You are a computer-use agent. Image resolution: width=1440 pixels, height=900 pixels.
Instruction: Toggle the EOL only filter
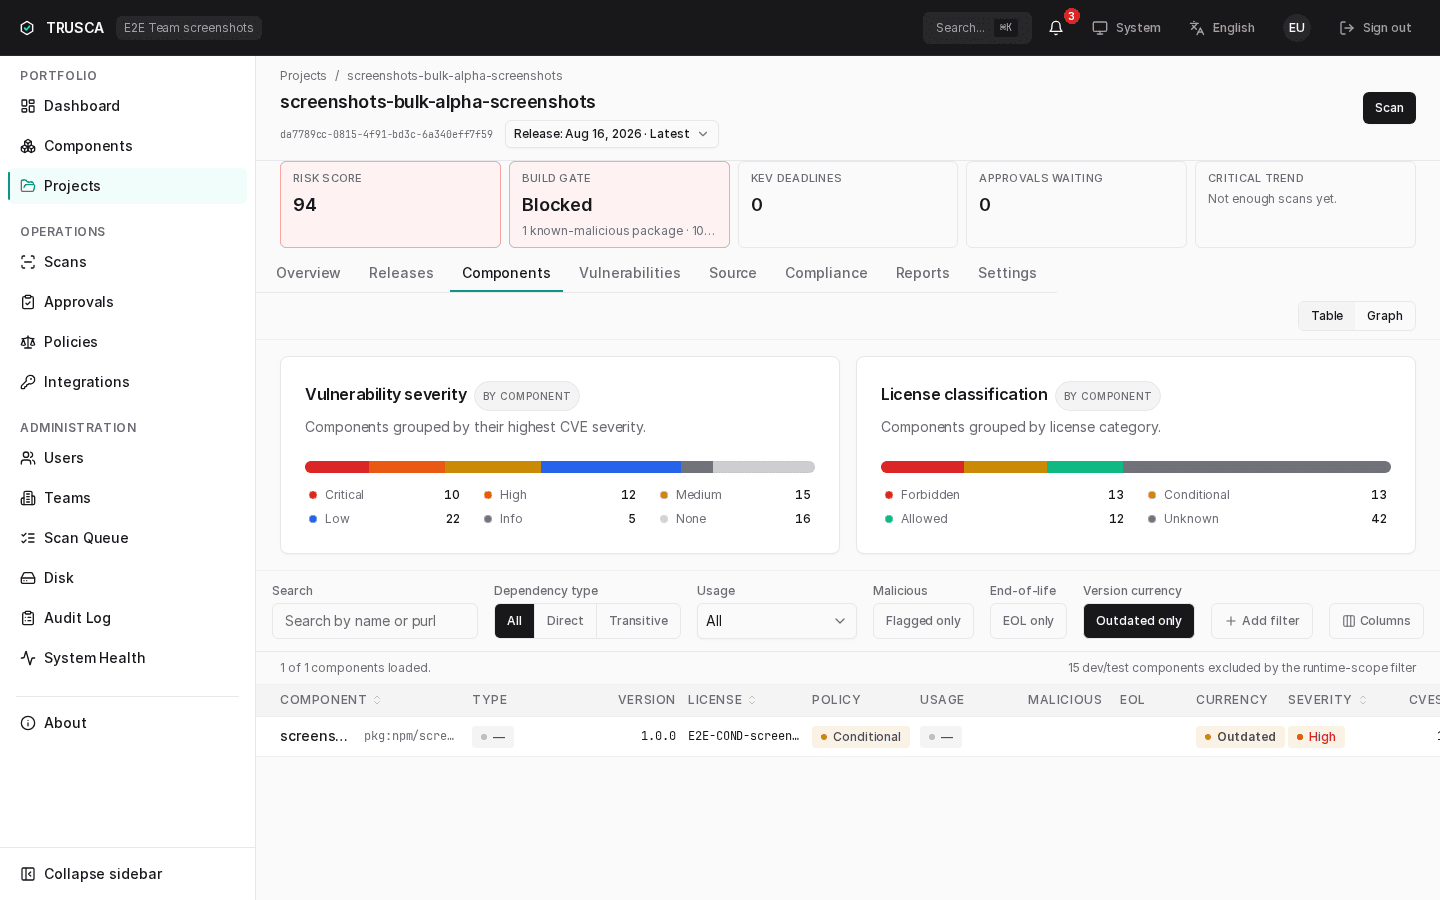click(x=1028, y=621)
